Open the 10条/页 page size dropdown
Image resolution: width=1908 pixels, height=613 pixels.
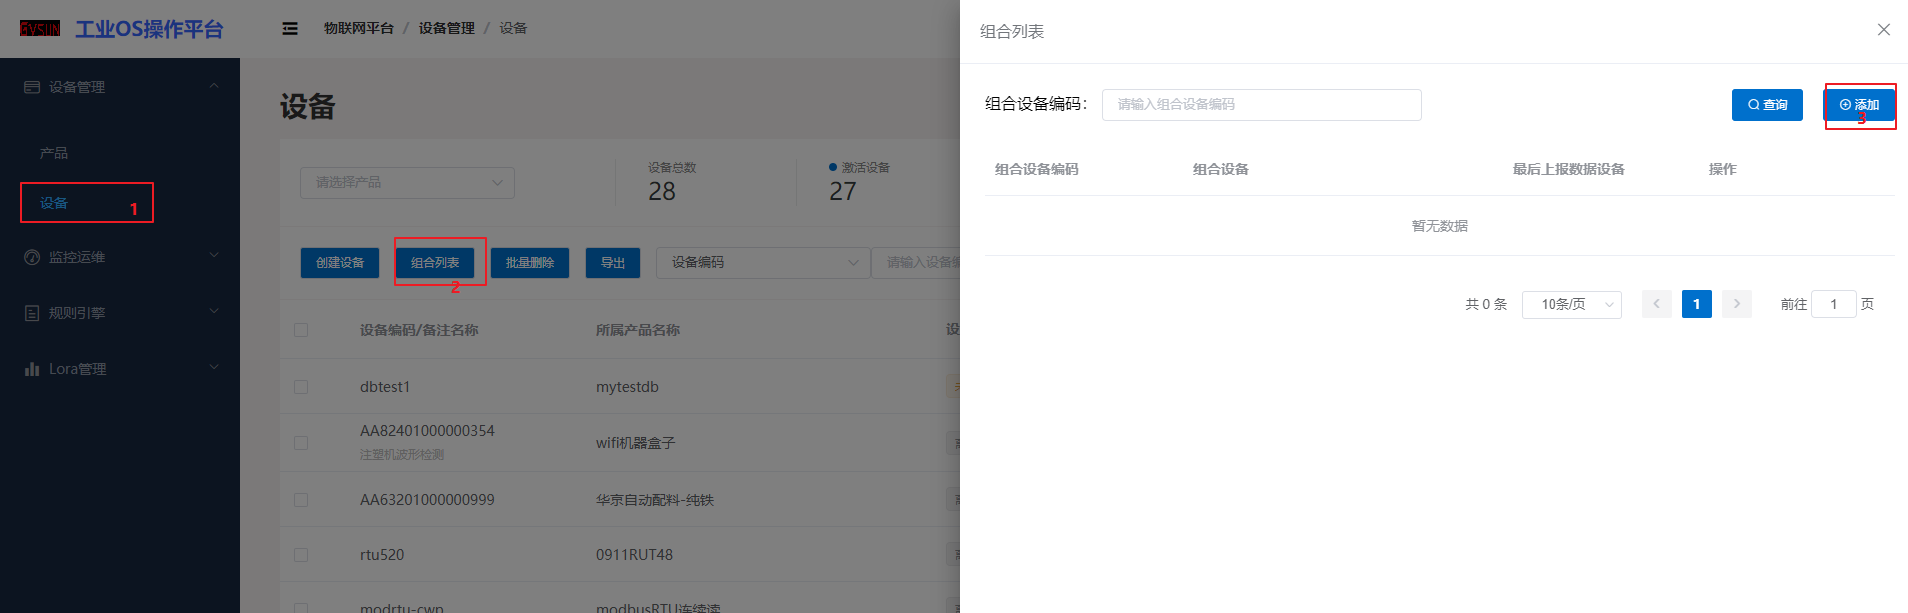coord(1572,304)
